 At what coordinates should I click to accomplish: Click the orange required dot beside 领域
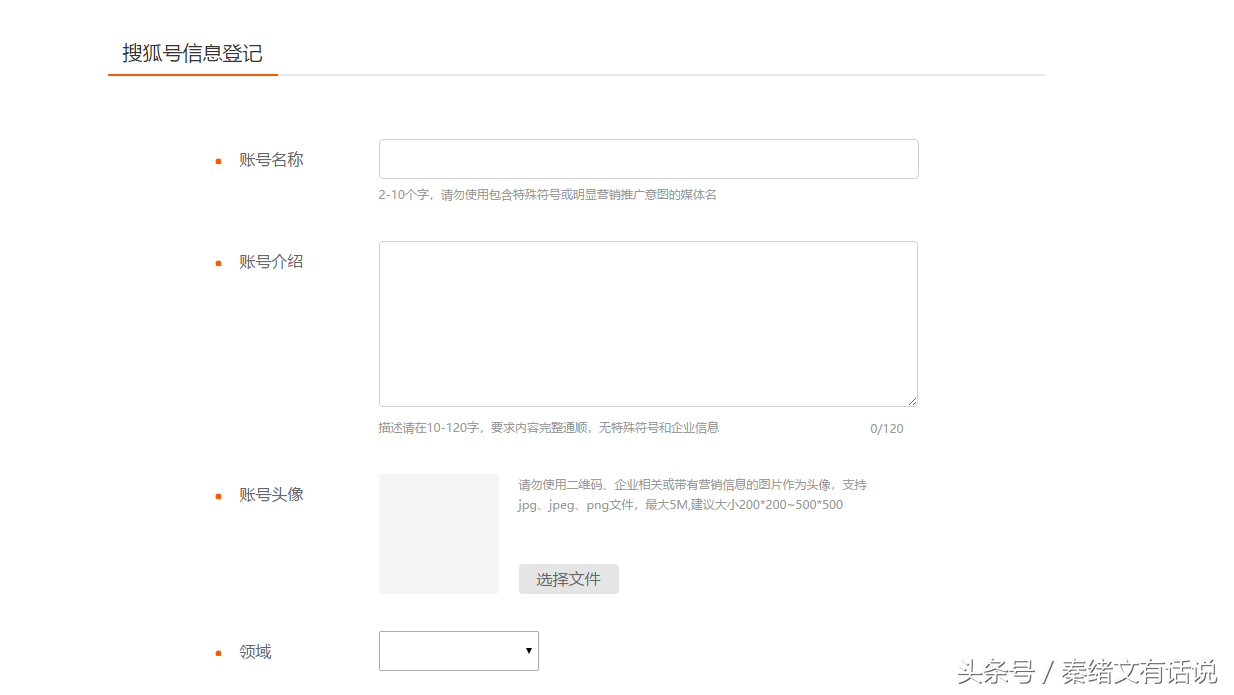(x=218, y=653)
